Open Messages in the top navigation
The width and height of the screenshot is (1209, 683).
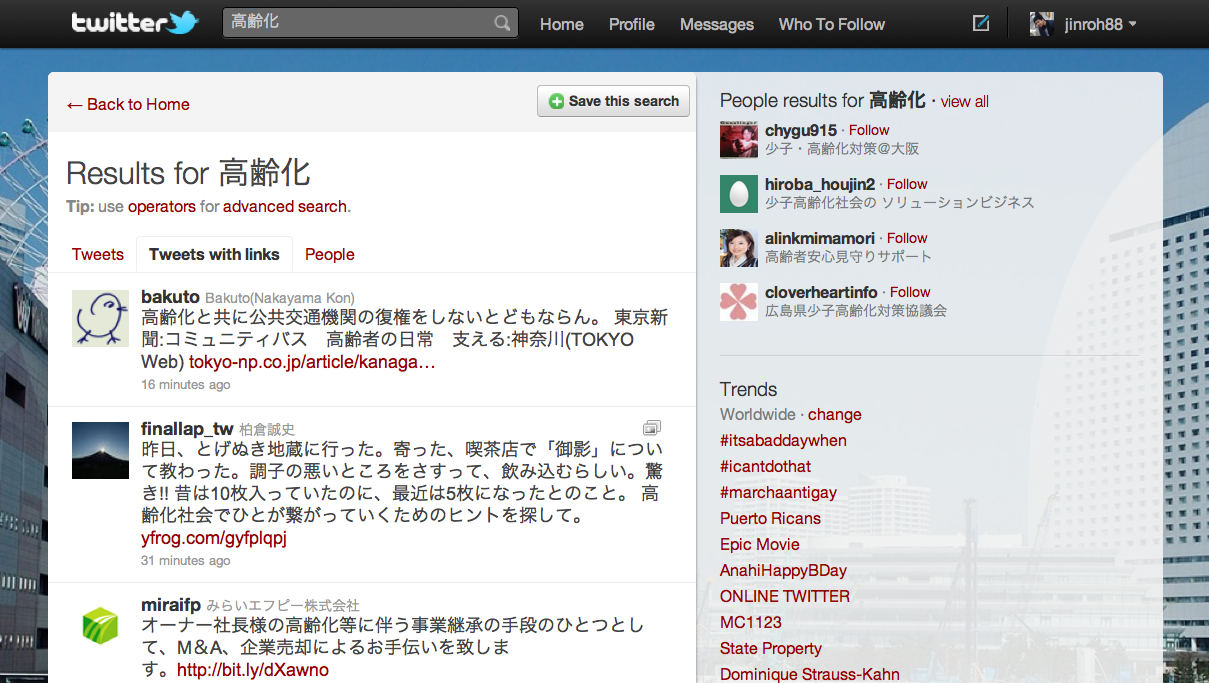click(717, 24)
